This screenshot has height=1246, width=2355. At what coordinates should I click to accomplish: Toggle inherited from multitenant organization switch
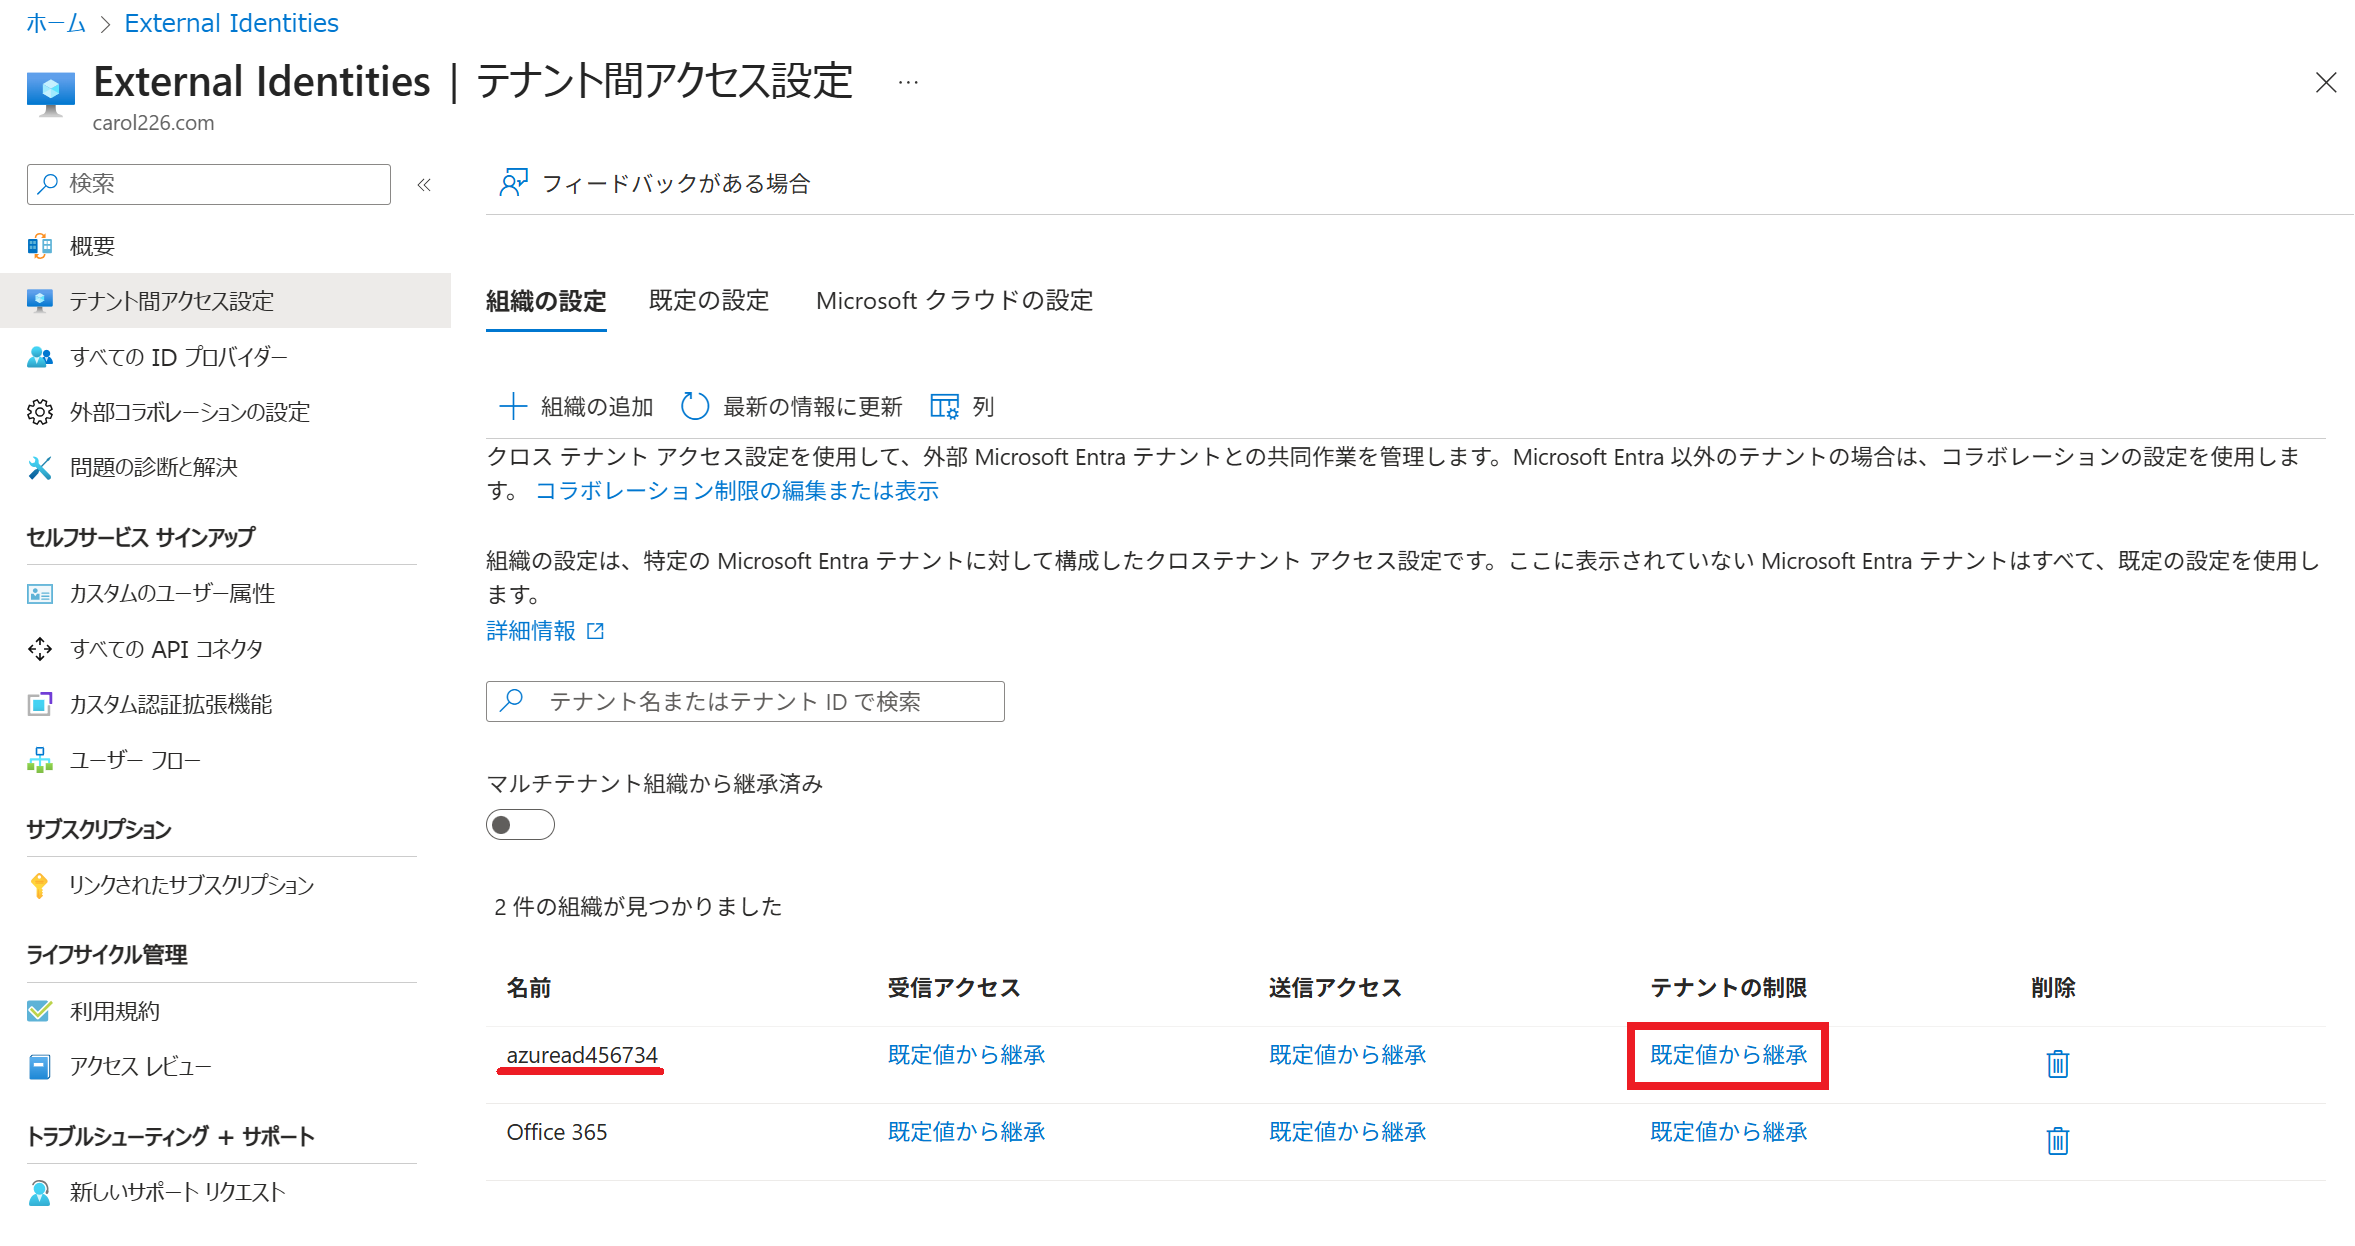click(x=520, y=825)
